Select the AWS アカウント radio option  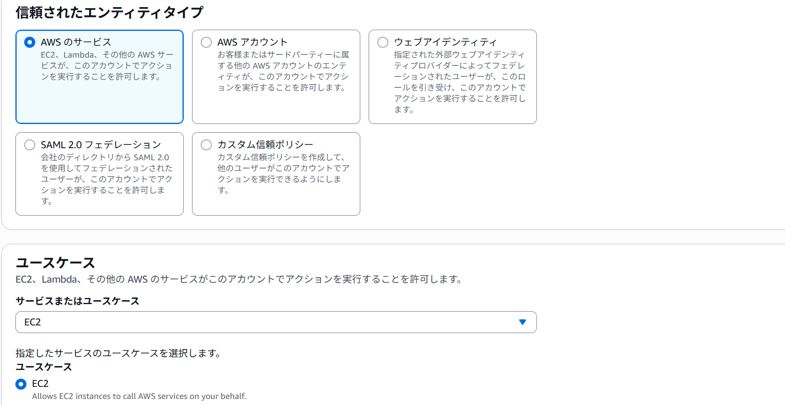pyautogui.click(x=206, y=43)
